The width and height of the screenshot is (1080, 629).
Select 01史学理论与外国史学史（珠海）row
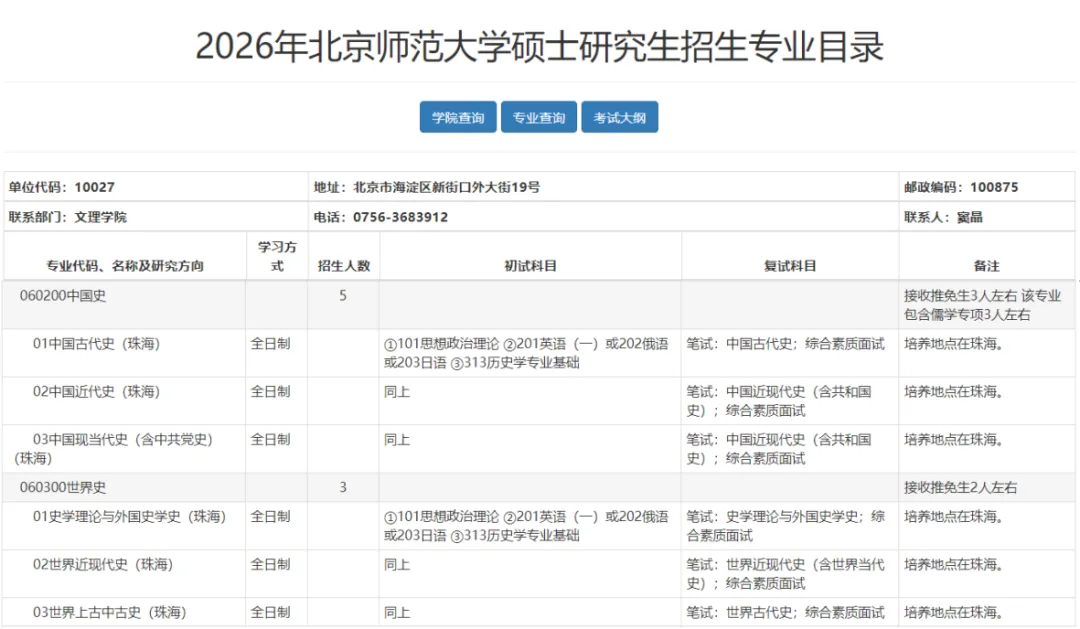539,526
